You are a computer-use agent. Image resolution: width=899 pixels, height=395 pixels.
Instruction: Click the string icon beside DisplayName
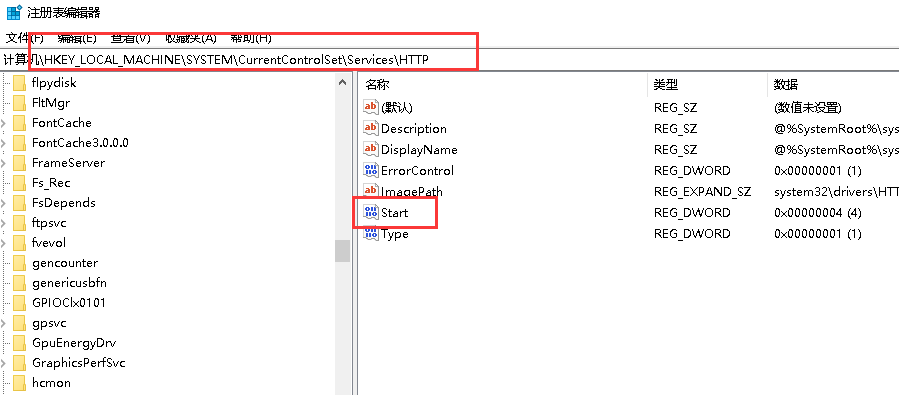[371, 150]
